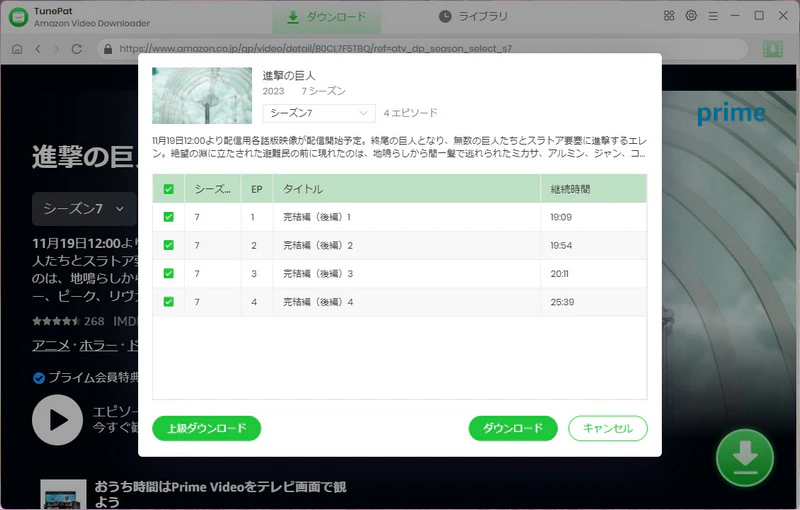Click the 進撃の巨人 thumbnail in dialog
Viewport: 800px width, 510px height.
pos(202,95)
